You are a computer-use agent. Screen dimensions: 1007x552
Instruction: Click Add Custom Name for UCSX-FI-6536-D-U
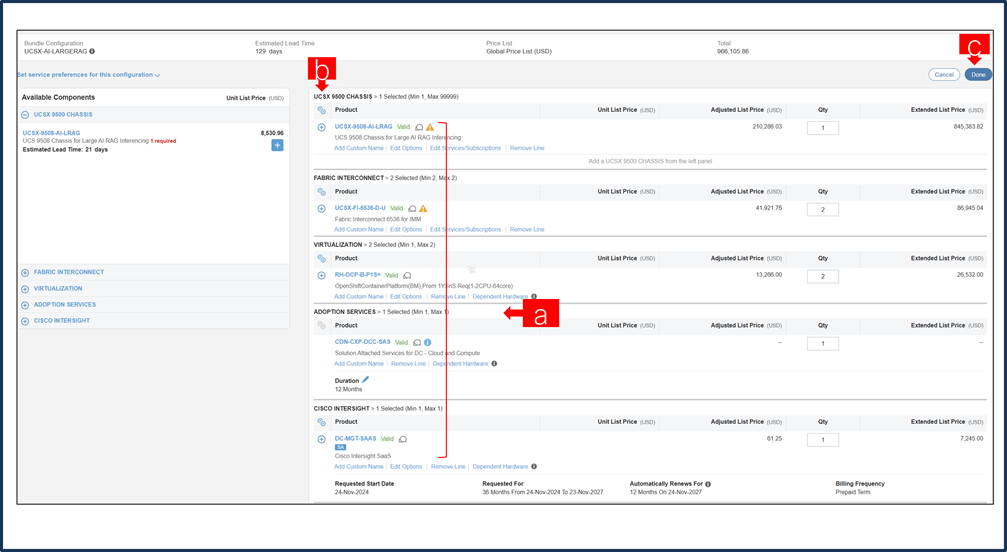click(x=359, y=230)
